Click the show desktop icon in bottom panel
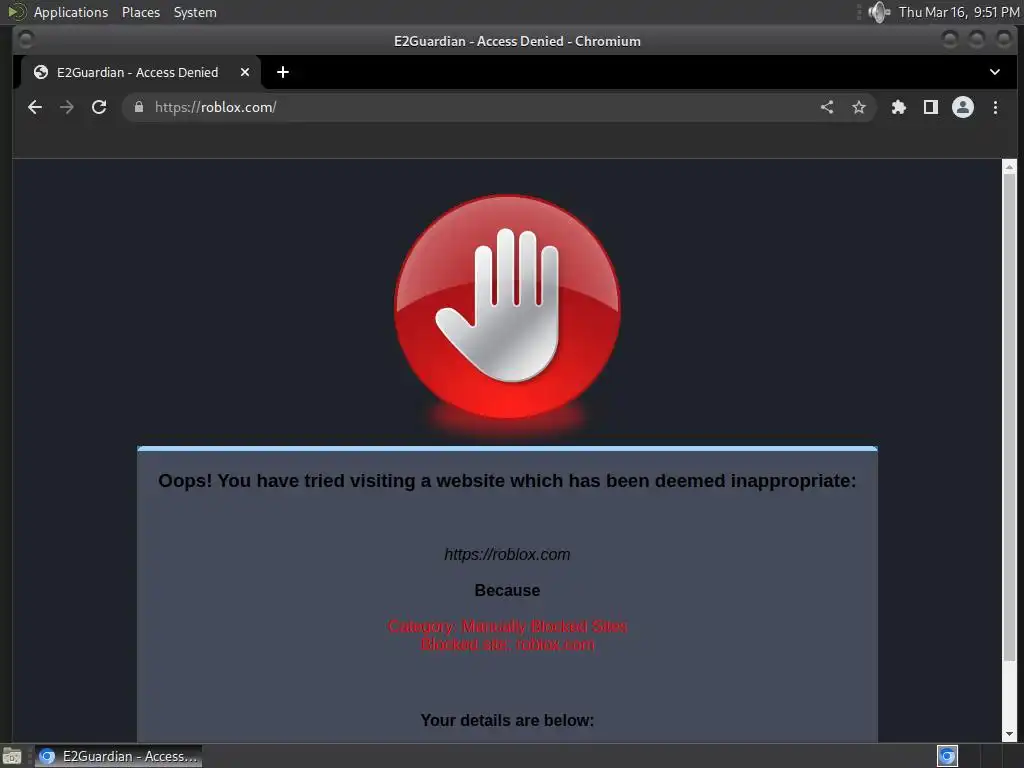The width and height of the screenshot is (1024, 768). 12,756
